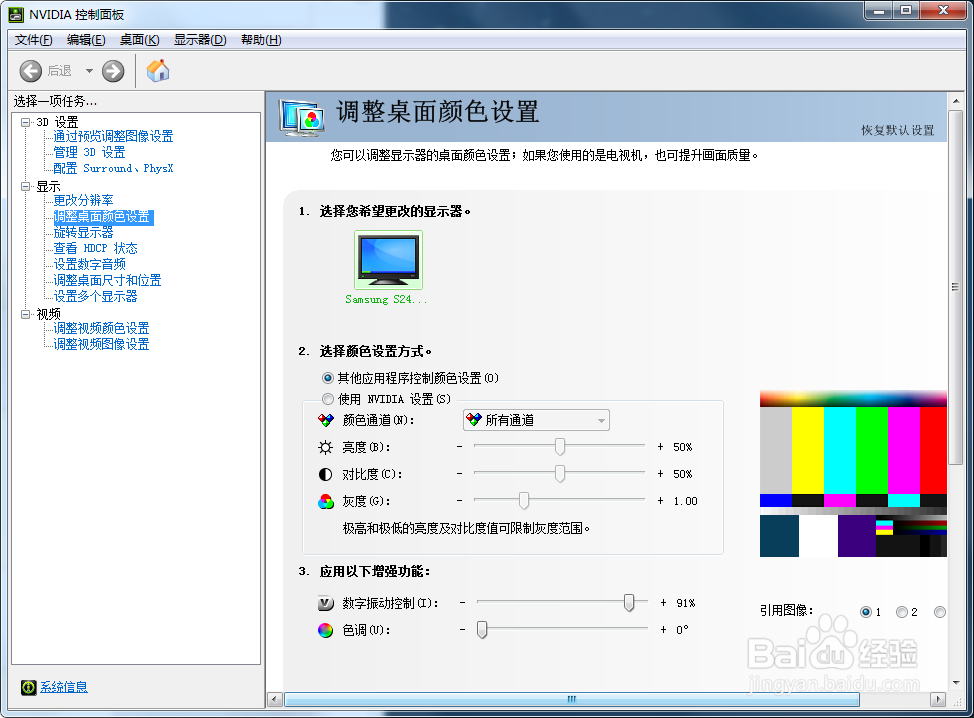Open 调整视频图像设置 task
Image resolution: width=974 pixels, height=718 pixels.
(x=101, y=344)
